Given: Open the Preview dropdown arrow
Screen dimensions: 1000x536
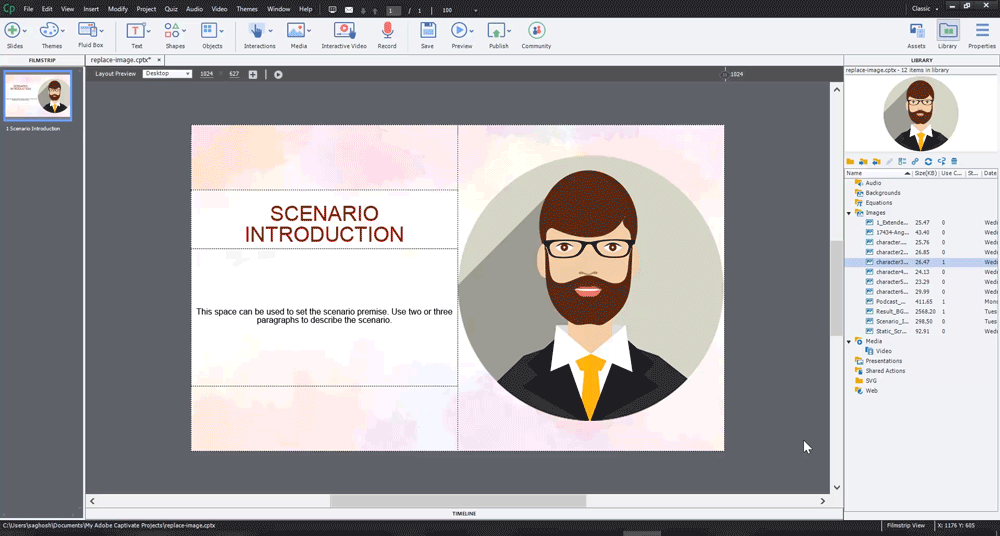Looking at the screenshot, I should tap(471, 31).
